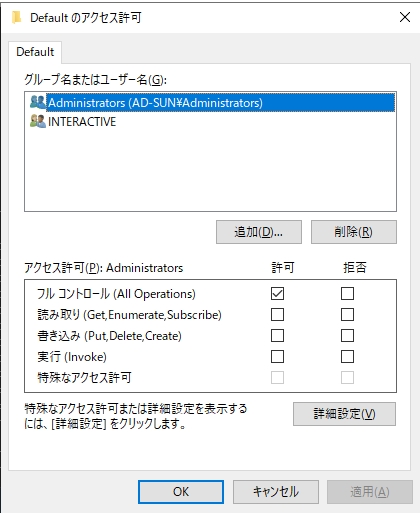
Task: Click the folder icon in title bar
Action: (16, 17)
